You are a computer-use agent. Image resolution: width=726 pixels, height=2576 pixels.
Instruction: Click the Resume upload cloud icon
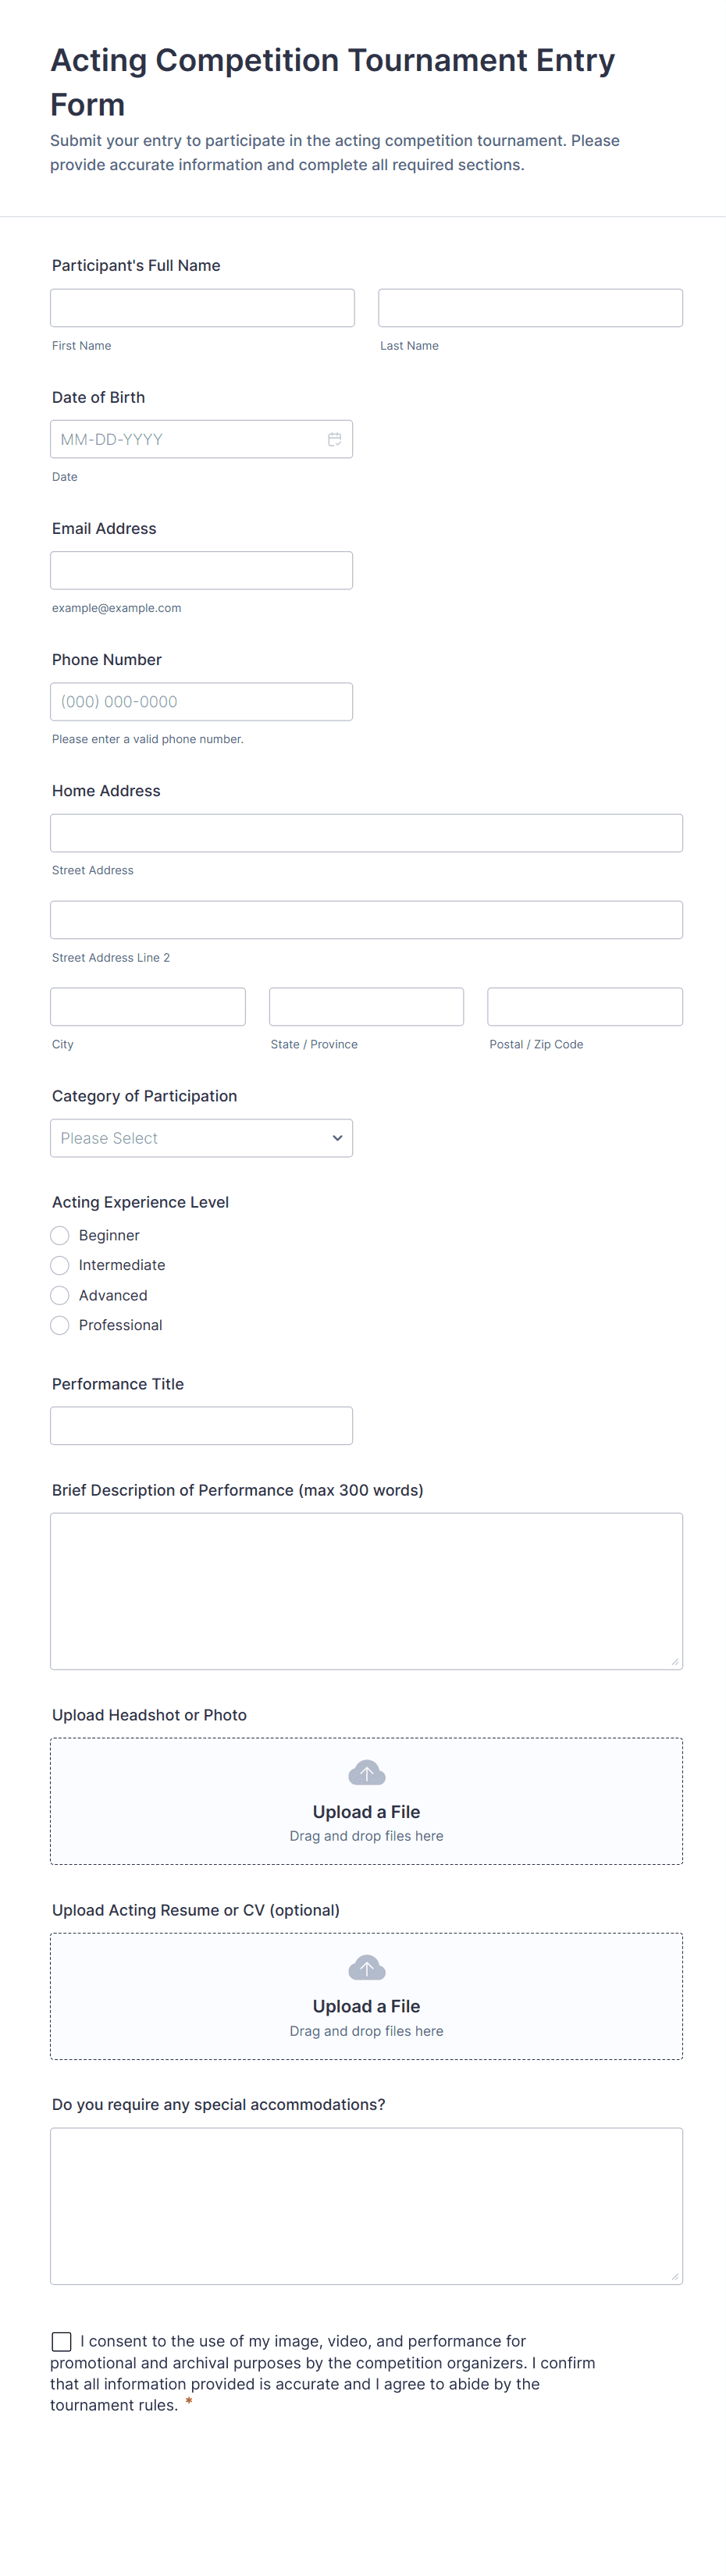click(366, 1968)
